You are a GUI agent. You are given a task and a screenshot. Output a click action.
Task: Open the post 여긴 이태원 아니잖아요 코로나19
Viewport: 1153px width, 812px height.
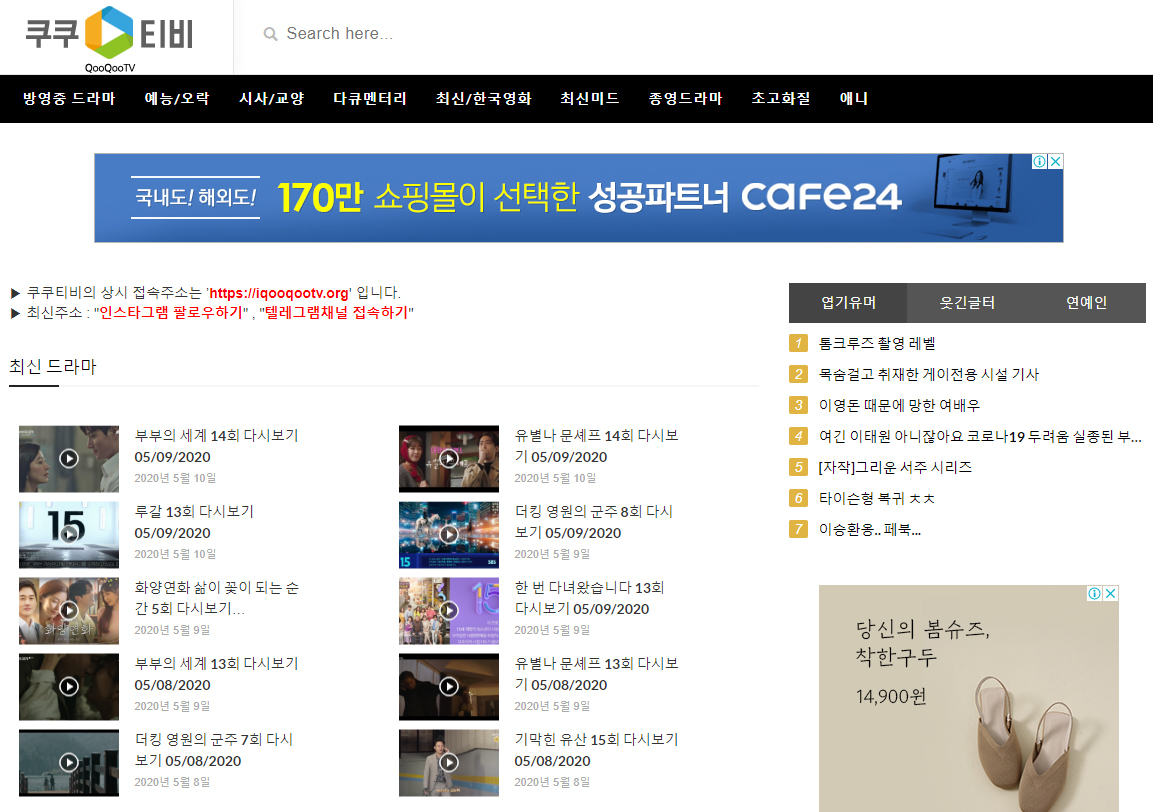[x=979, y=436]
